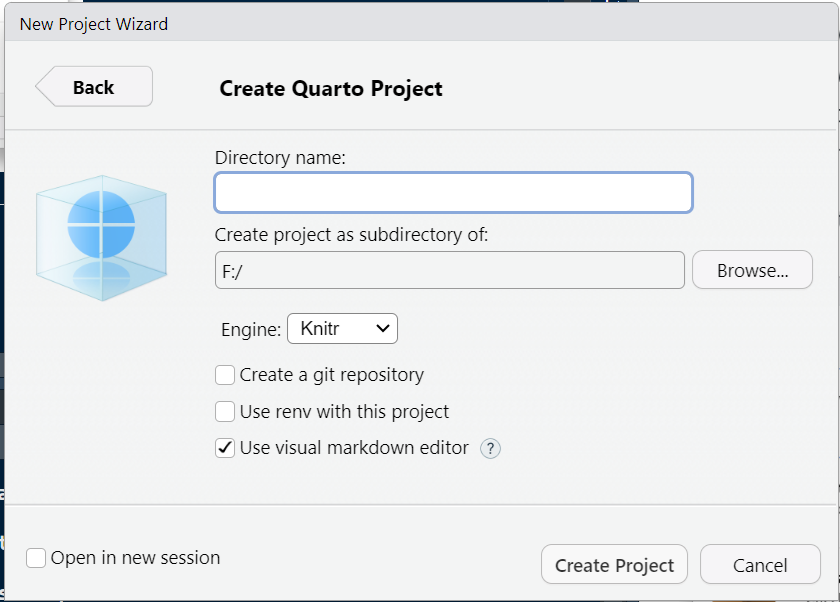The image size is (840, 602).
Task: Click the Use visual markdown editor label text
Action: pyautogui.click(x=354, y=448)
